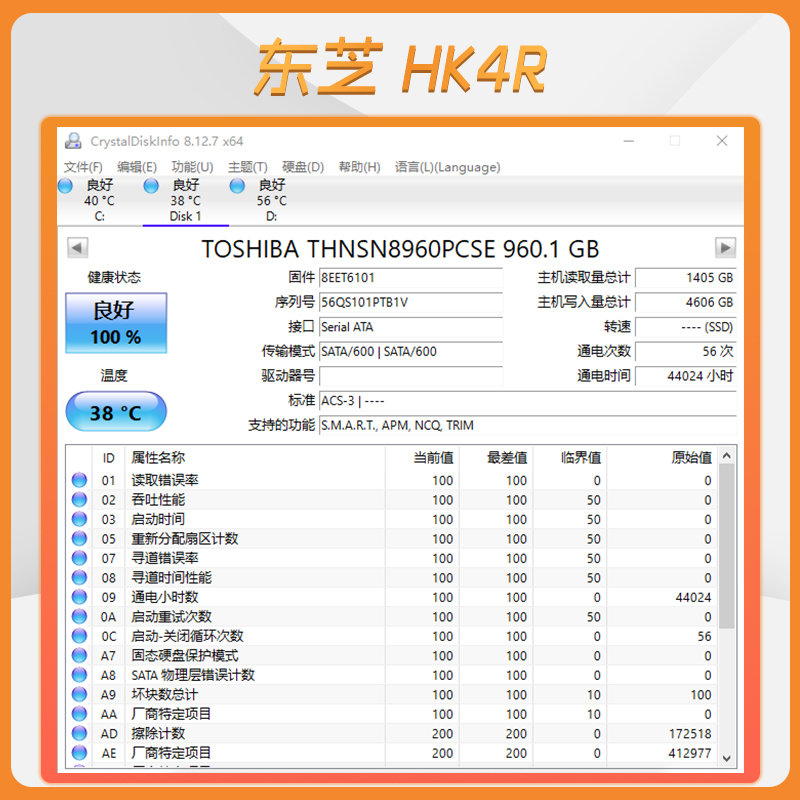Click the health dot on D: drive tab

pos(237,186)
